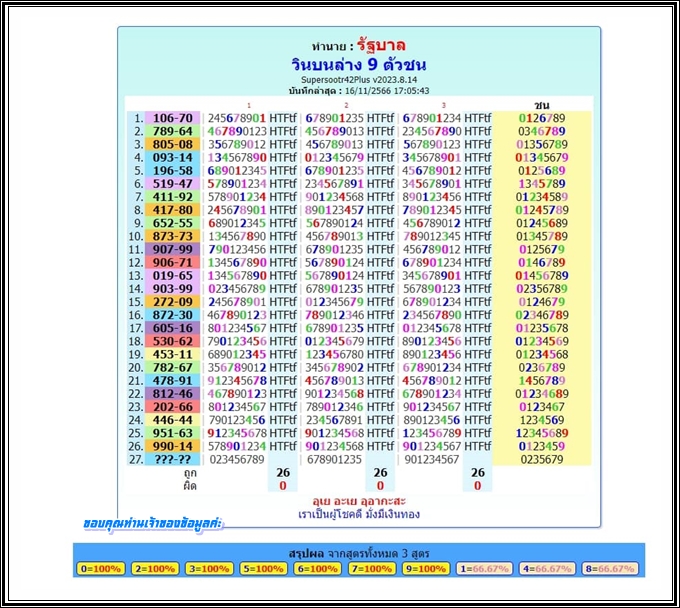Click ชน value 12345689 in row 25
The image size is (680, 608).
(x=542, y=433)
